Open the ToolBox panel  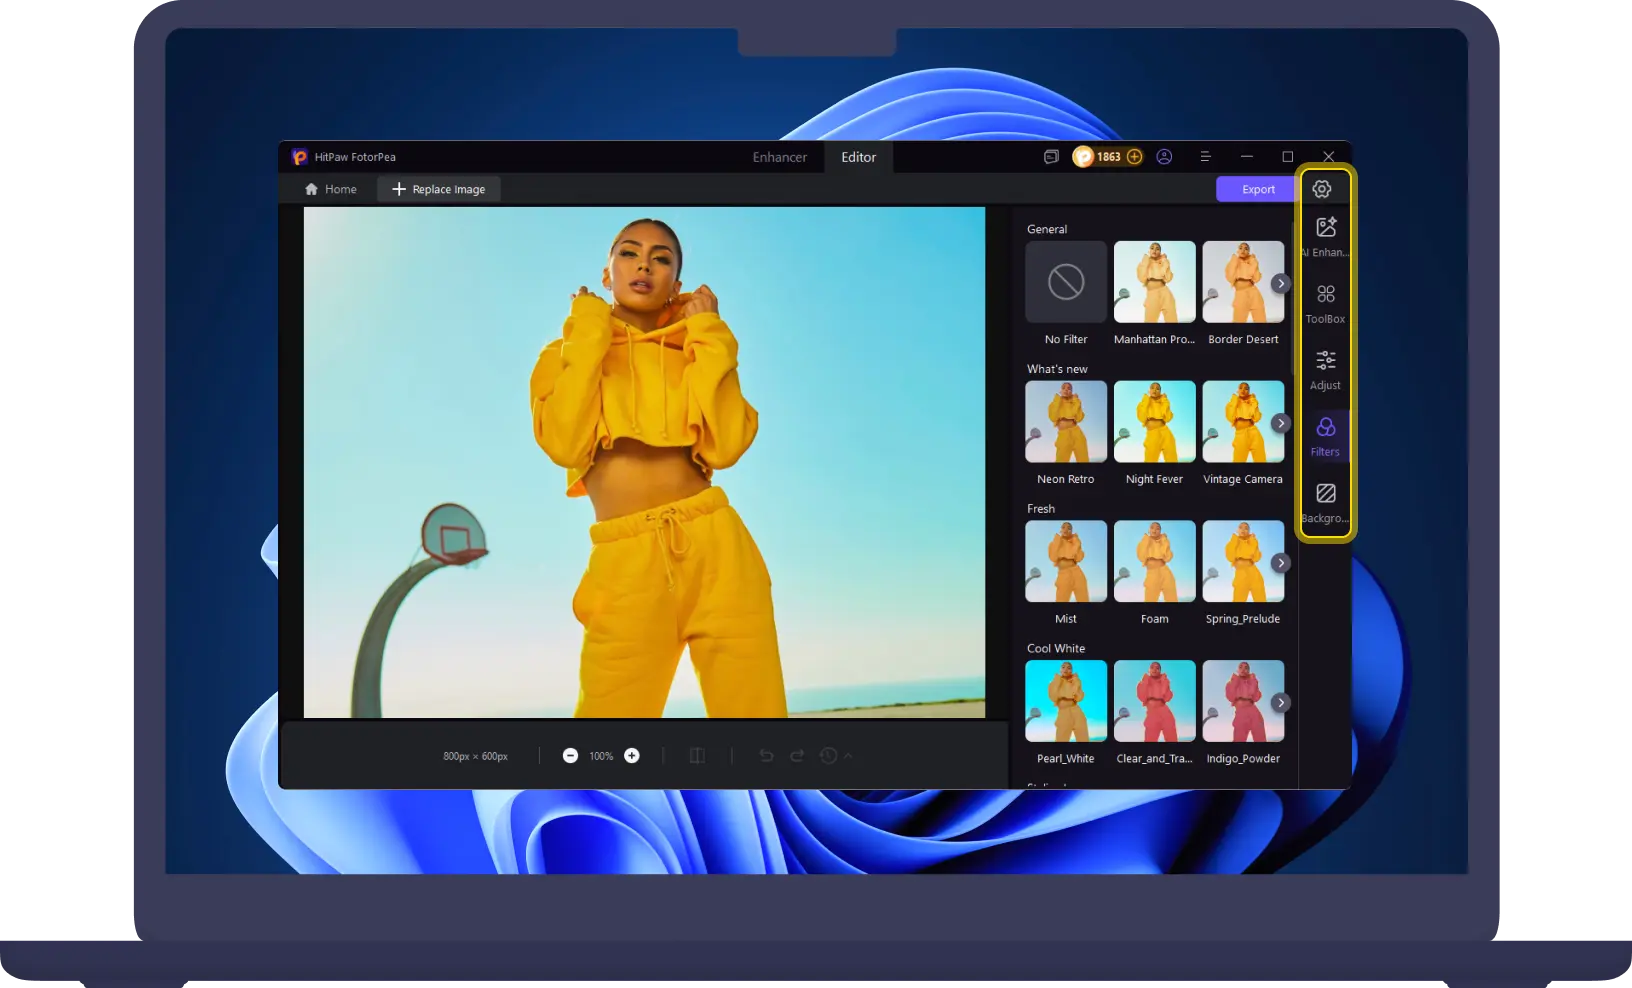pos(1325,302)
